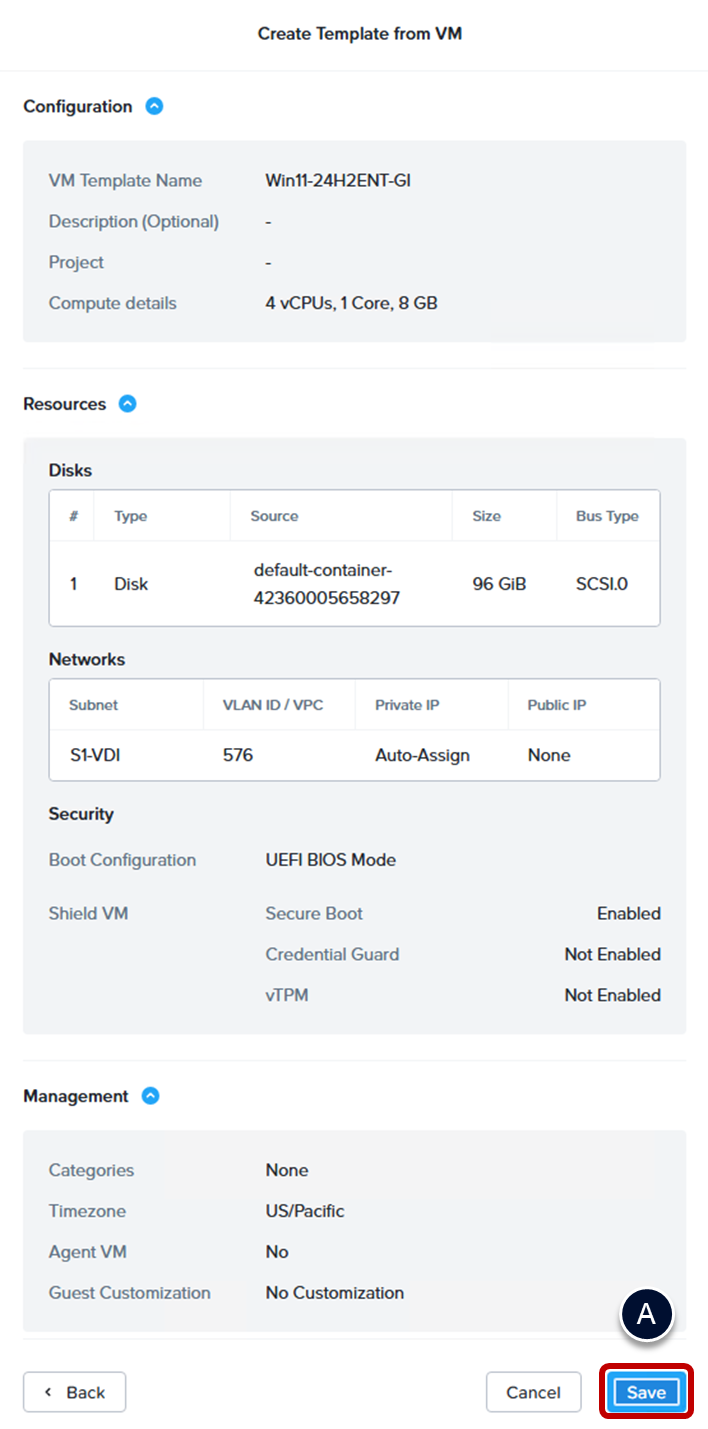This screenshot has height=1429, width=708.
Task: Click the Win11-24H2ENT-GI template name
Action: click(338, 181)
